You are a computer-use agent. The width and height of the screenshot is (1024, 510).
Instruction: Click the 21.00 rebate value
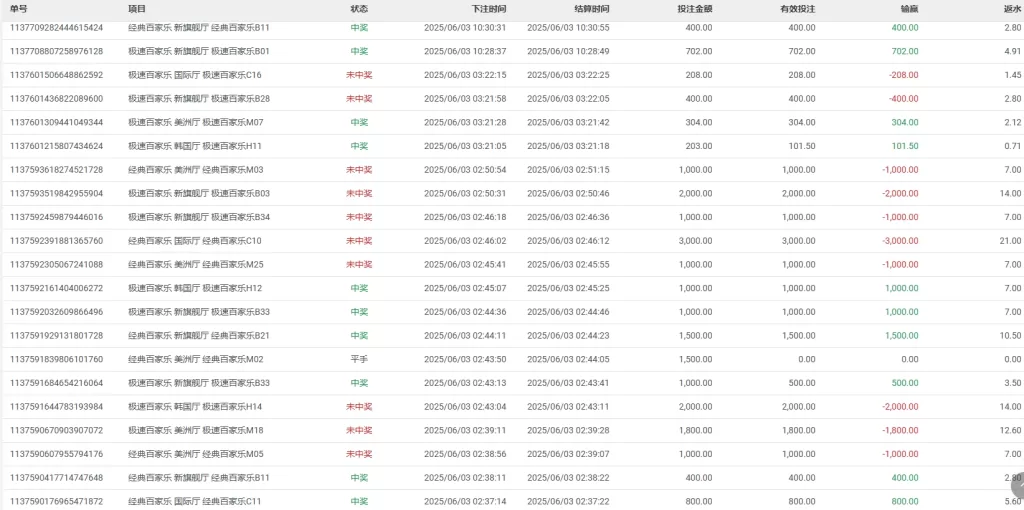(x=1011, y=241)
